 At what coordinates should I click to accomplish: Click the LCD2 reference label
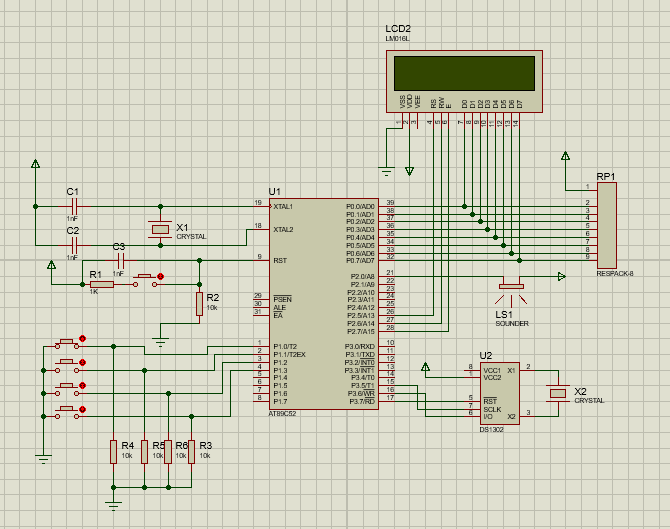[x=398, y=29]
